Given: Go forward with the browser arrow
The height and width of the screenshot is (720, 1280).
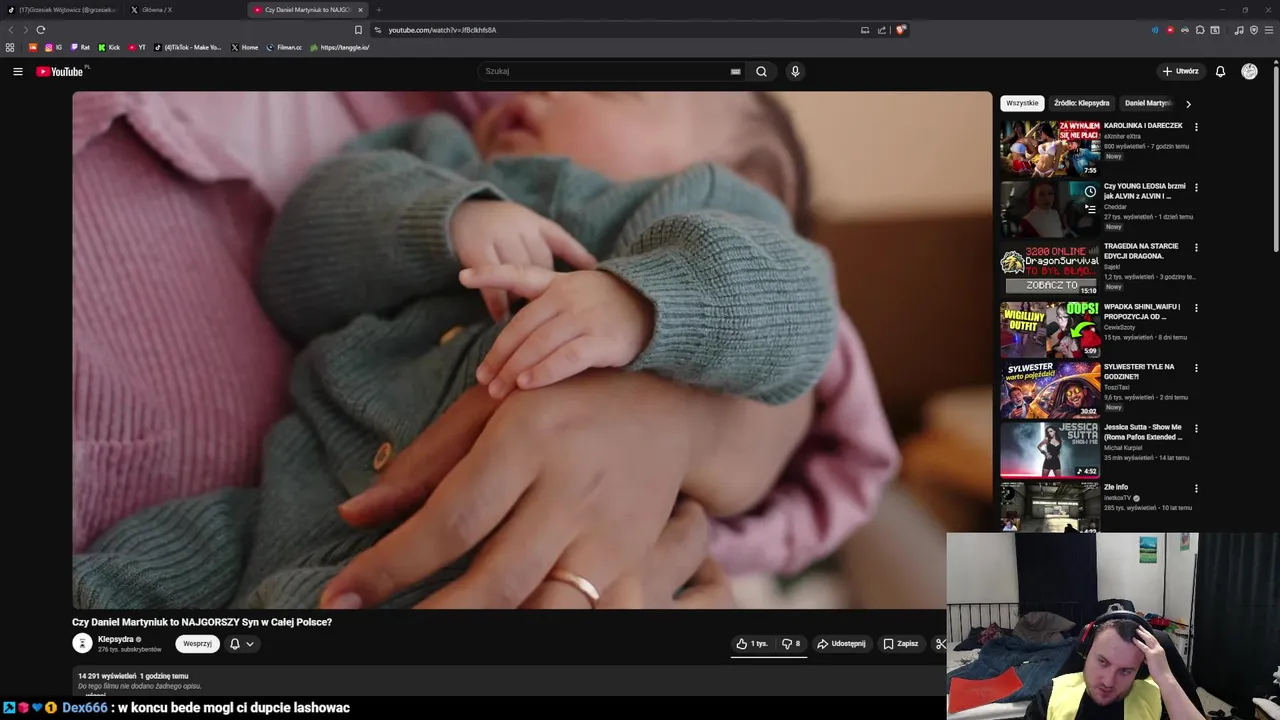Looking at the screenshot, I should pos(26,30).
